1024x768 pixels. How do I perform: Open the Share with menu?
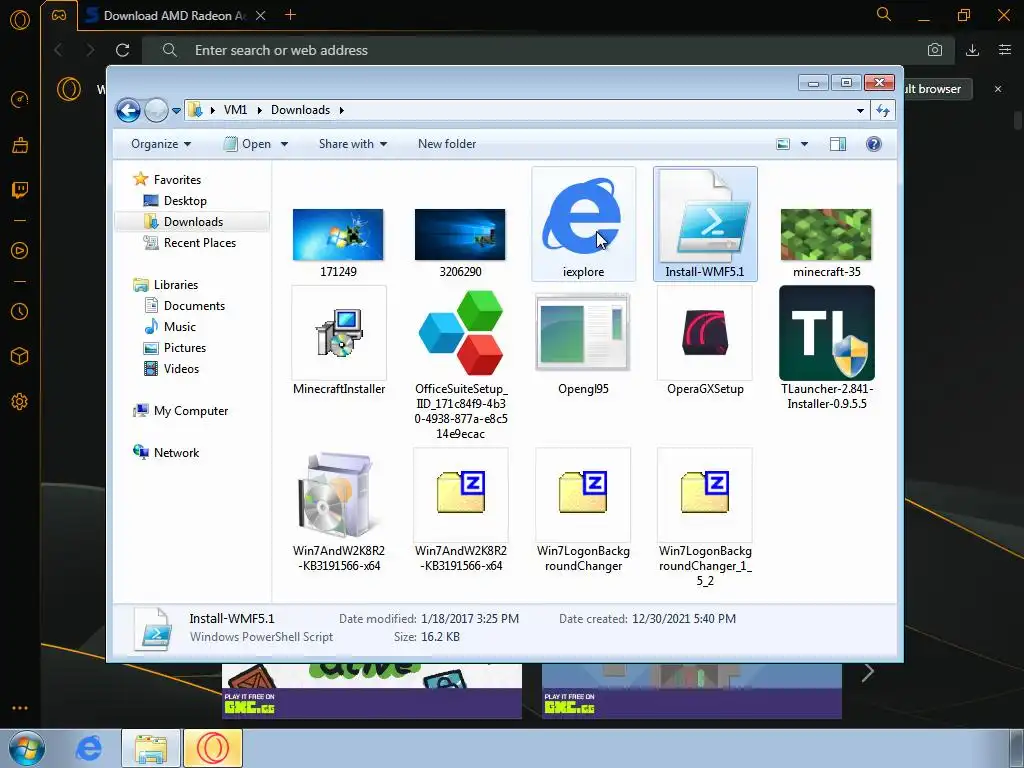tap(353, 144)
